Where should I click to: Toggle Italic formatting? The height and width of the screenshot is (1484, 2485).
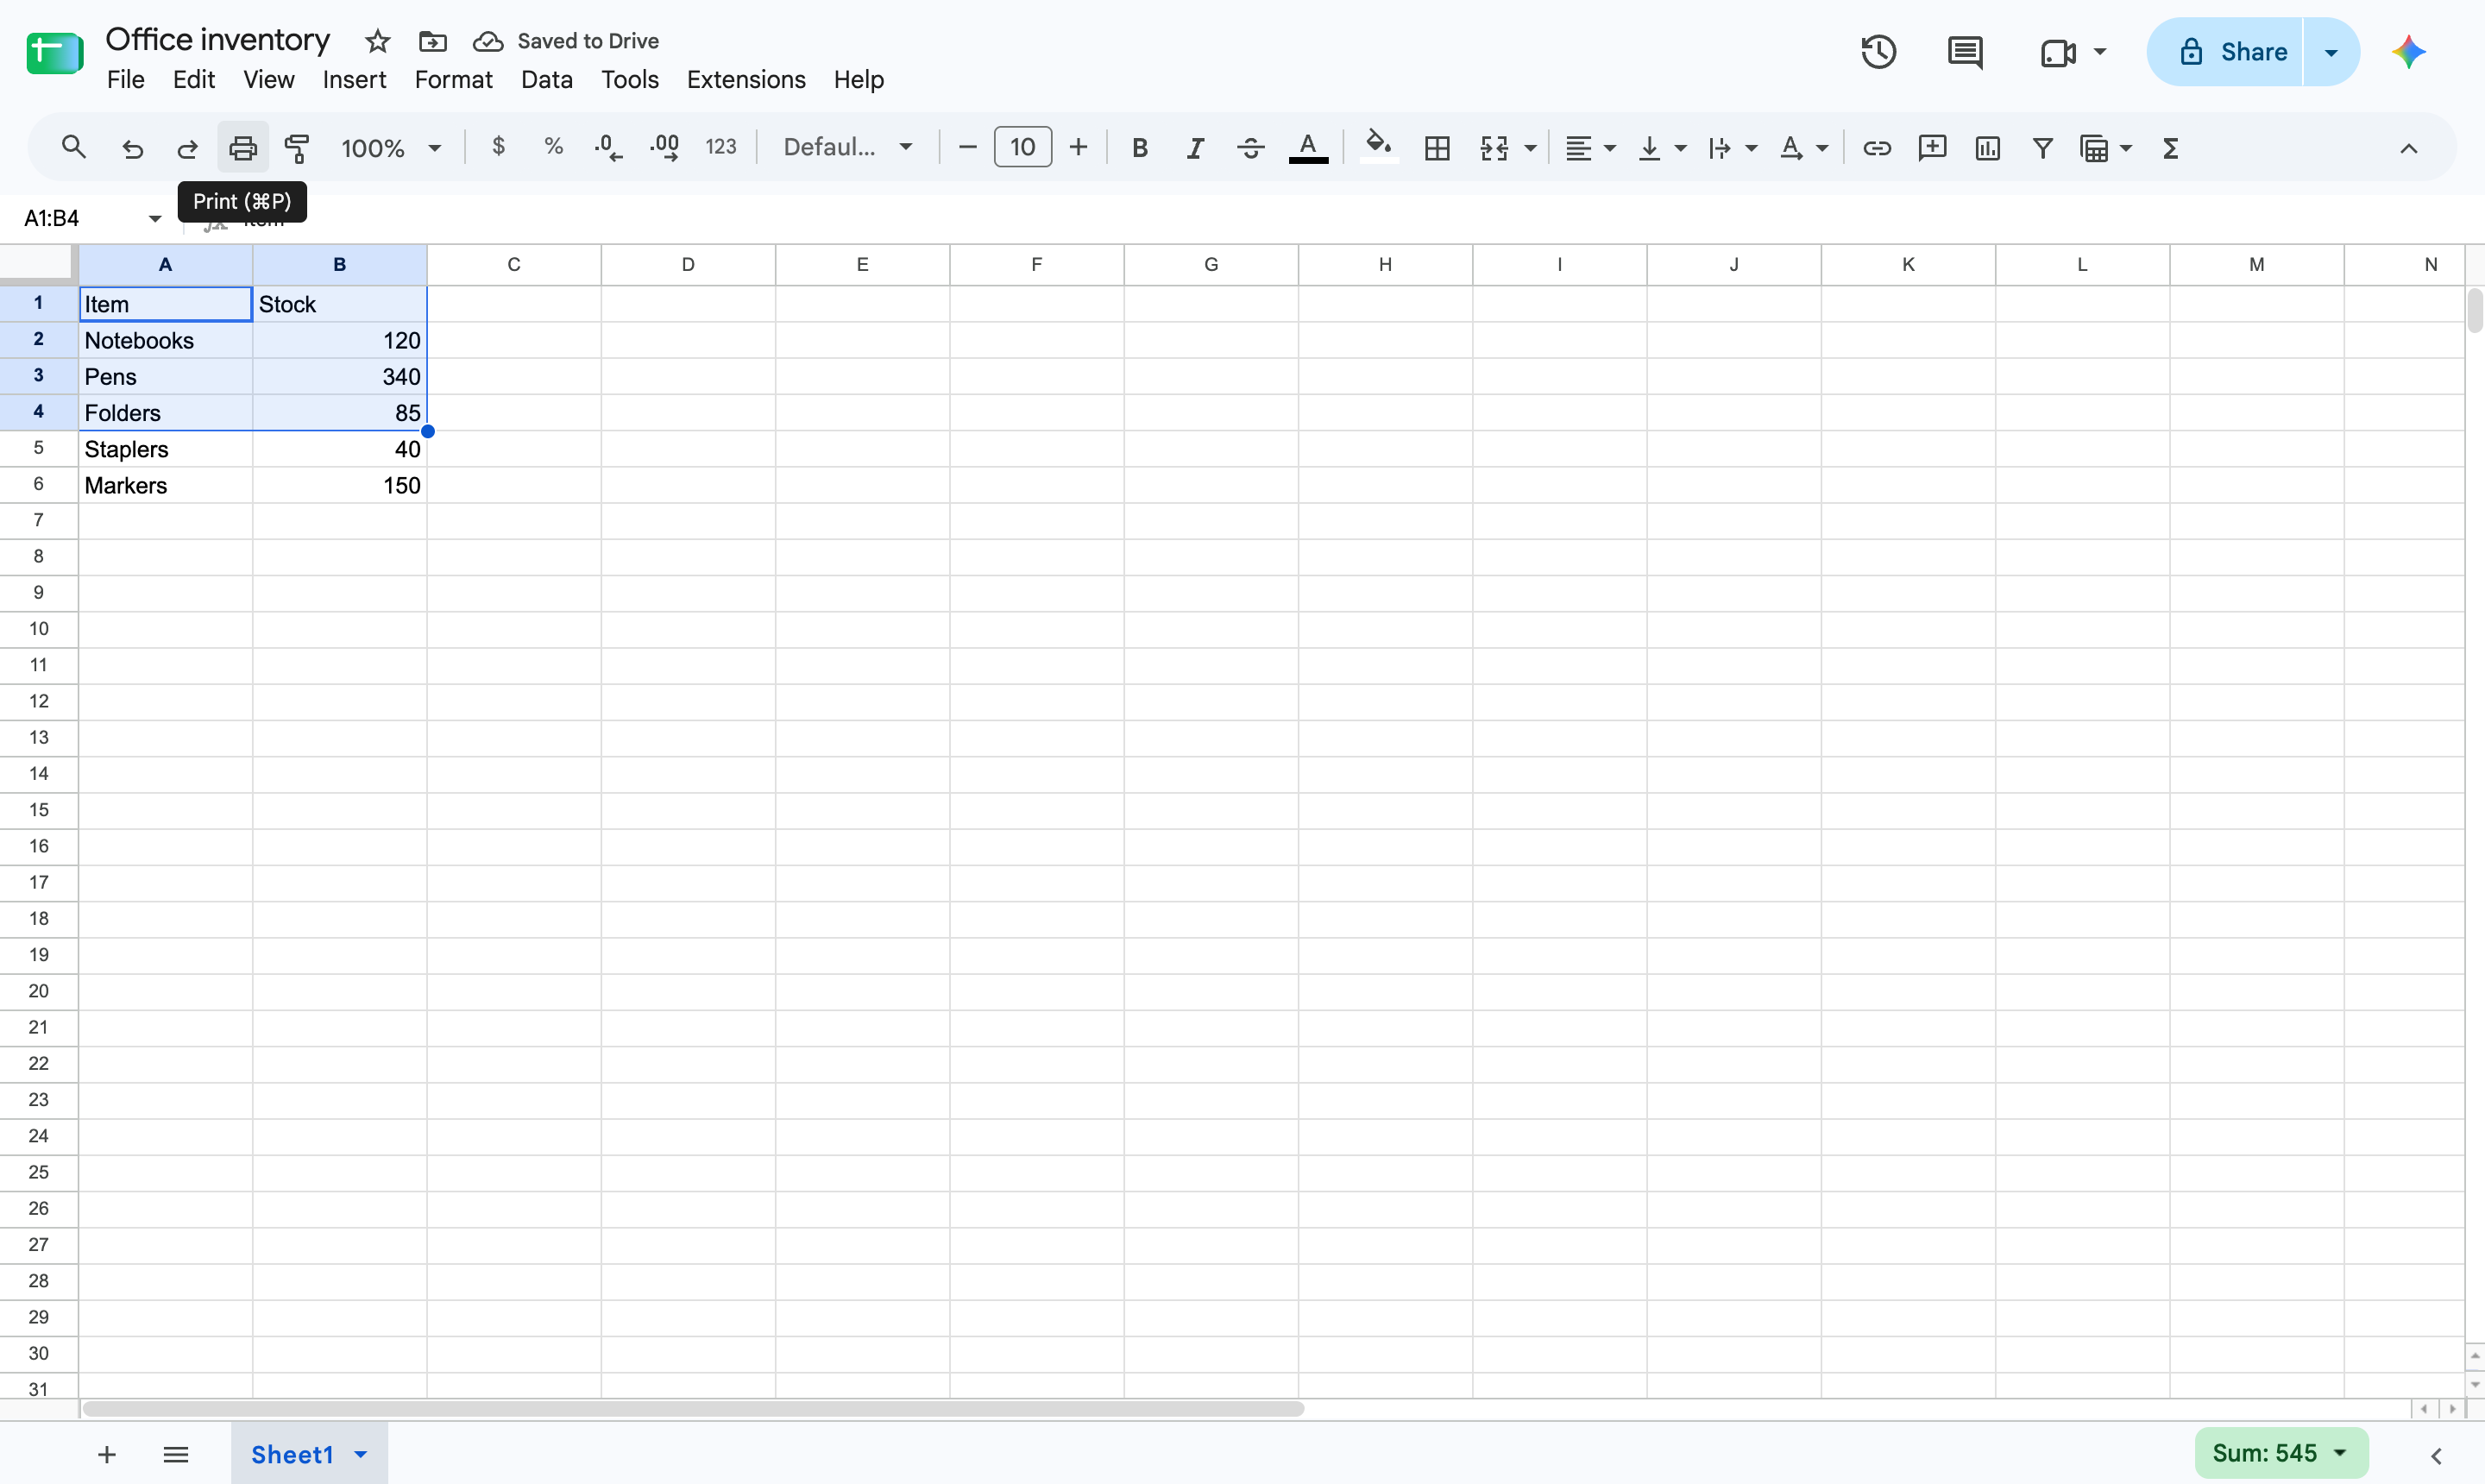point(1195,148)
